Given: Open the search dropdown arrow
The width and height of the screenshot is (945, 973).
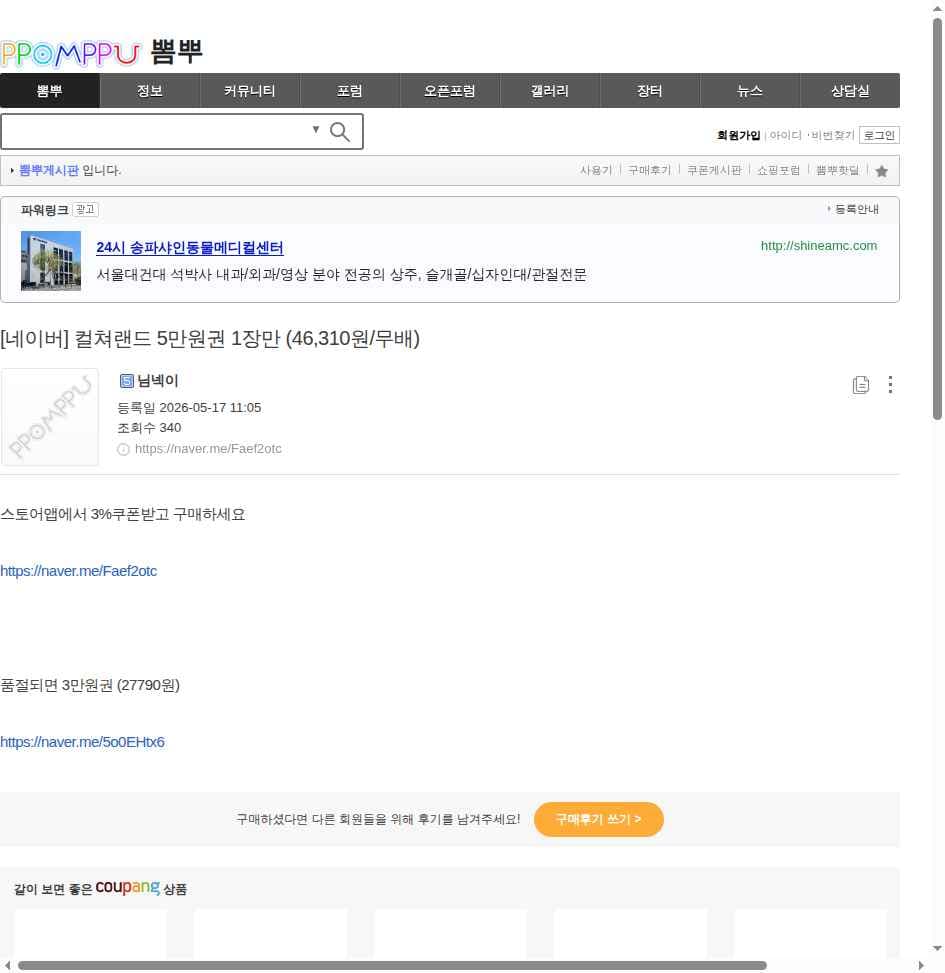Looking at the screenshot, I should tap(316, 129).
